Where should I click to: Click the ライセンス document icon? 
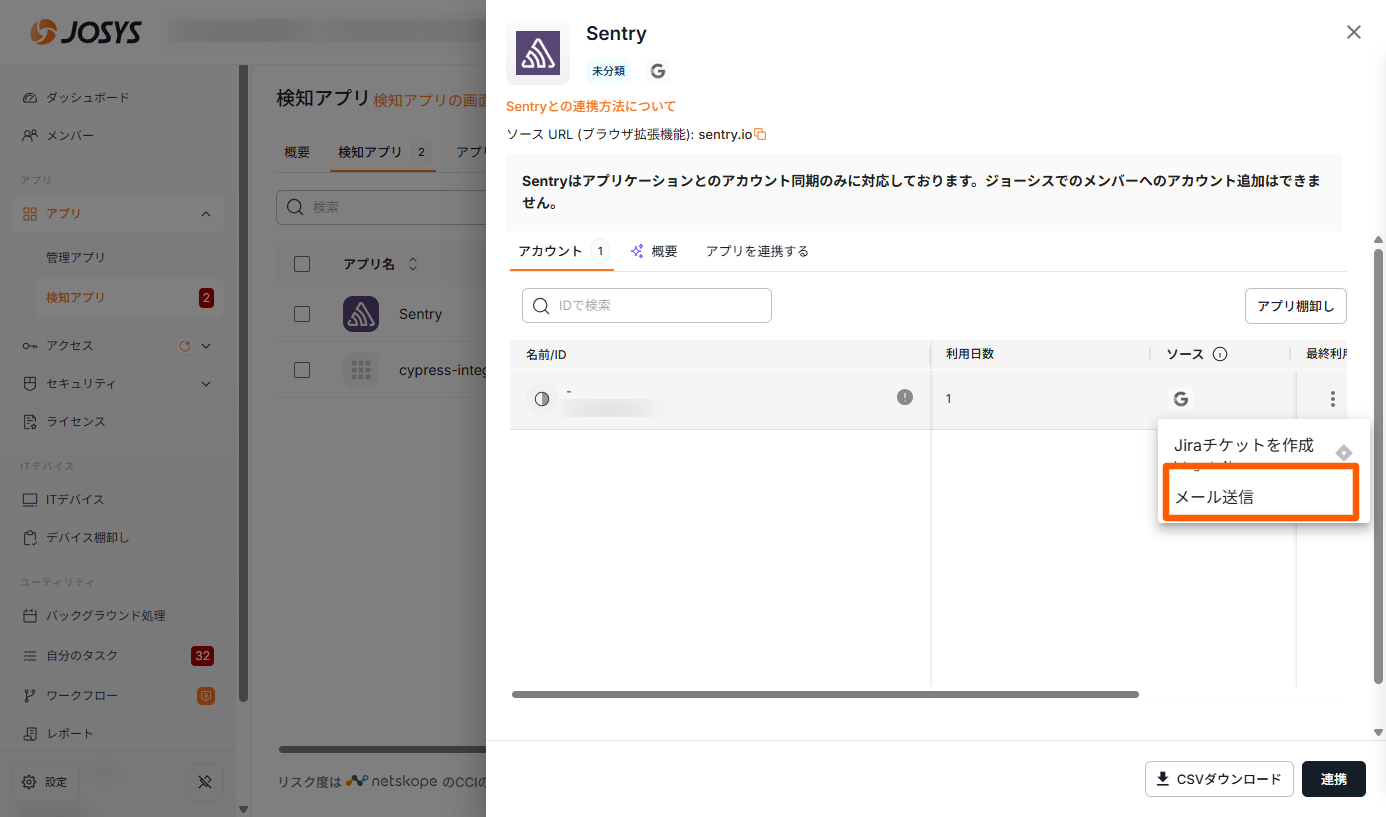(29, 422)
